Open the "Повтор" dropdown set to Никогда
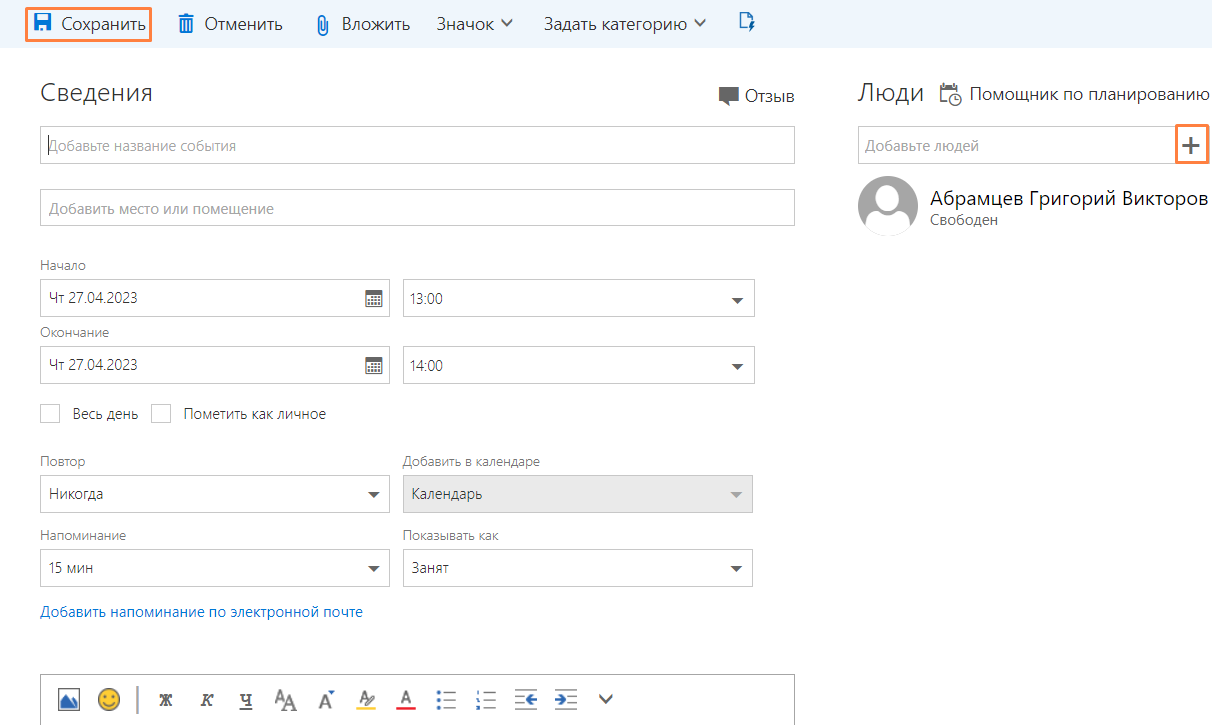 tap(374, 494)
